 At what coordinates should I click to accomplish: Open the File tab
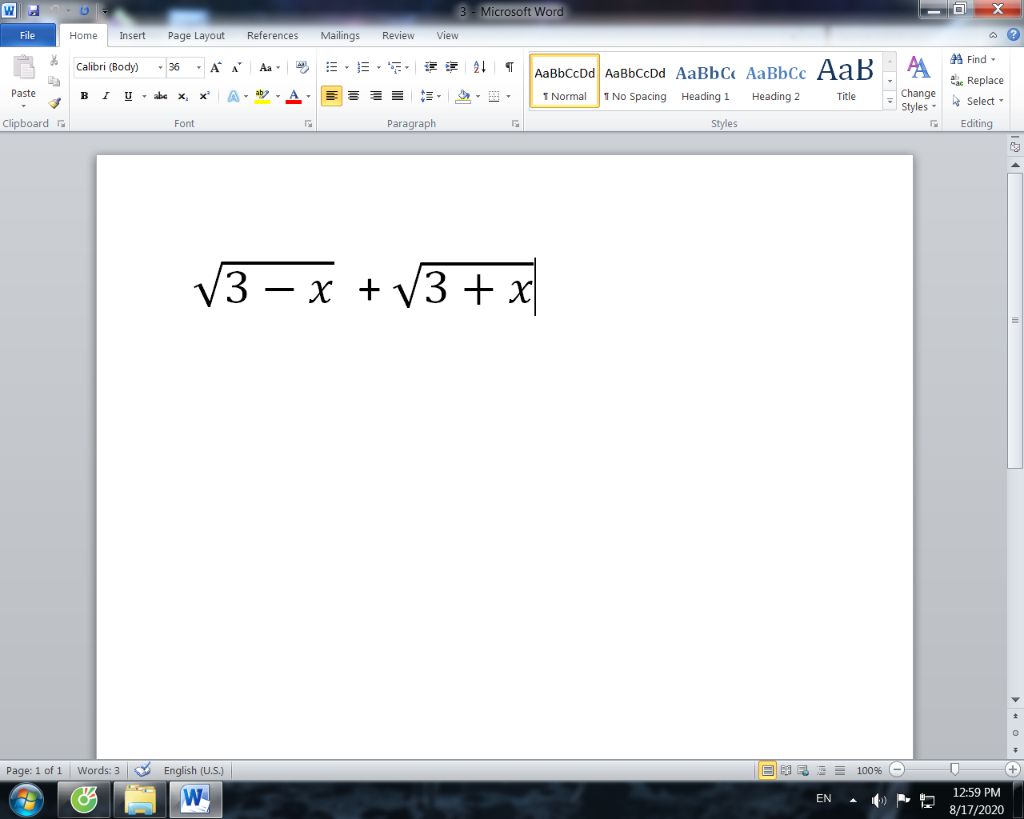coord(27,35)
